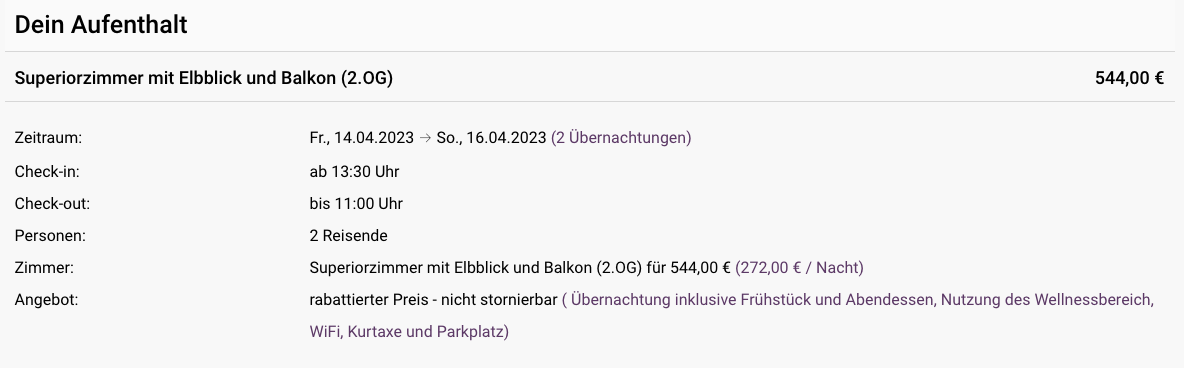The height and width of the screenshot is (368, 1184).
Task: Click 'rabattierter Preis - nicht stornierbar'
Action: click(433, 300)
